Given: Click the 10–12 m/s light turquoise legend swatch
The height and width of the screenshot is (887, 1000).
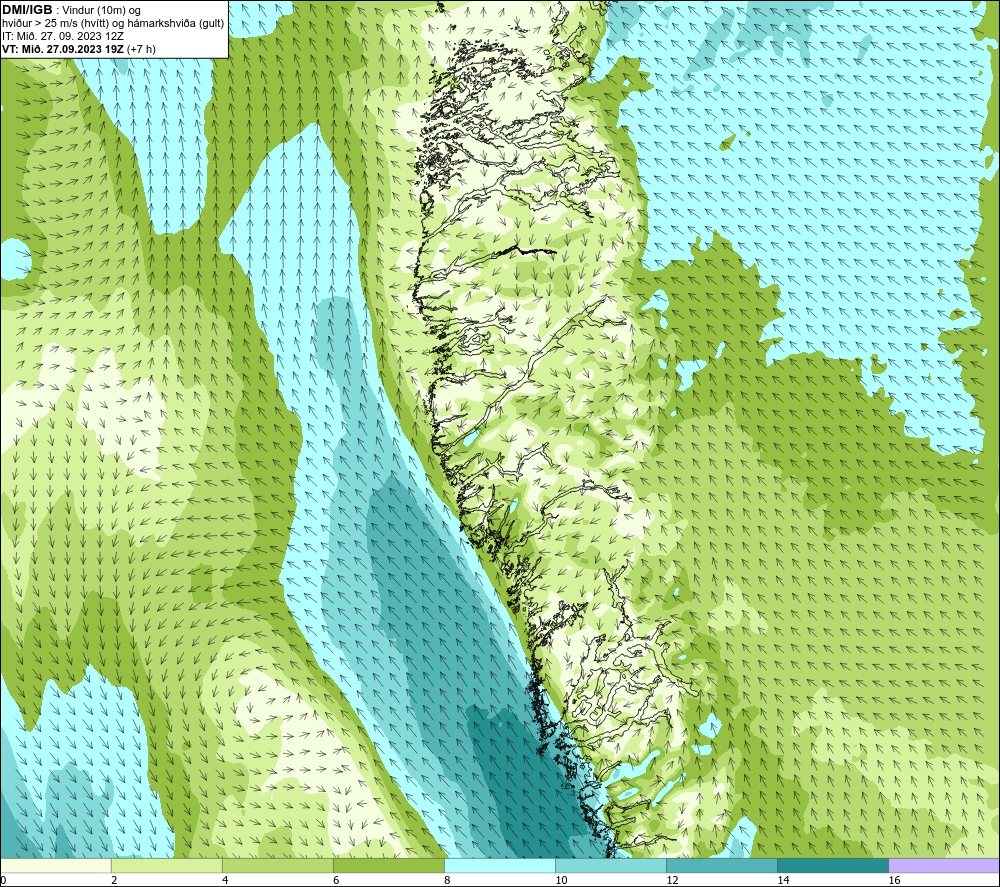Looking at the screenshot, I should (610, 865).
